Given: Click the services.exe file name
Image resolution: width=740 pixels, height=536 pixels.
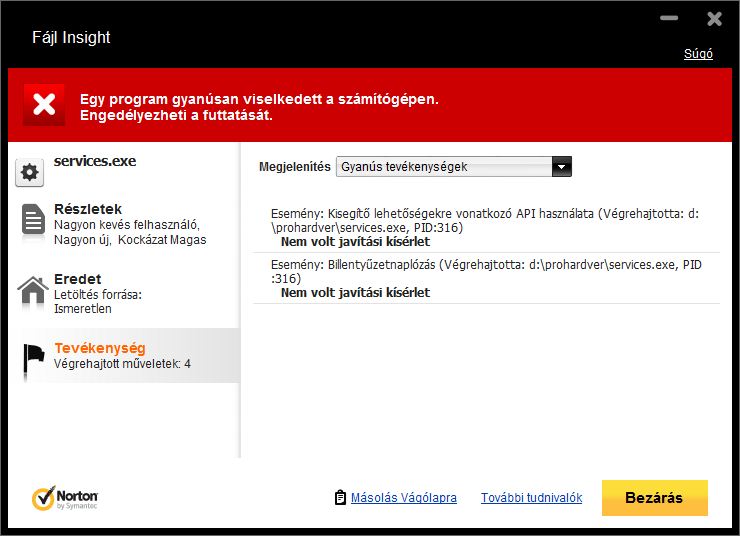Looking at the screenshot, I should [x=95, y=161].
